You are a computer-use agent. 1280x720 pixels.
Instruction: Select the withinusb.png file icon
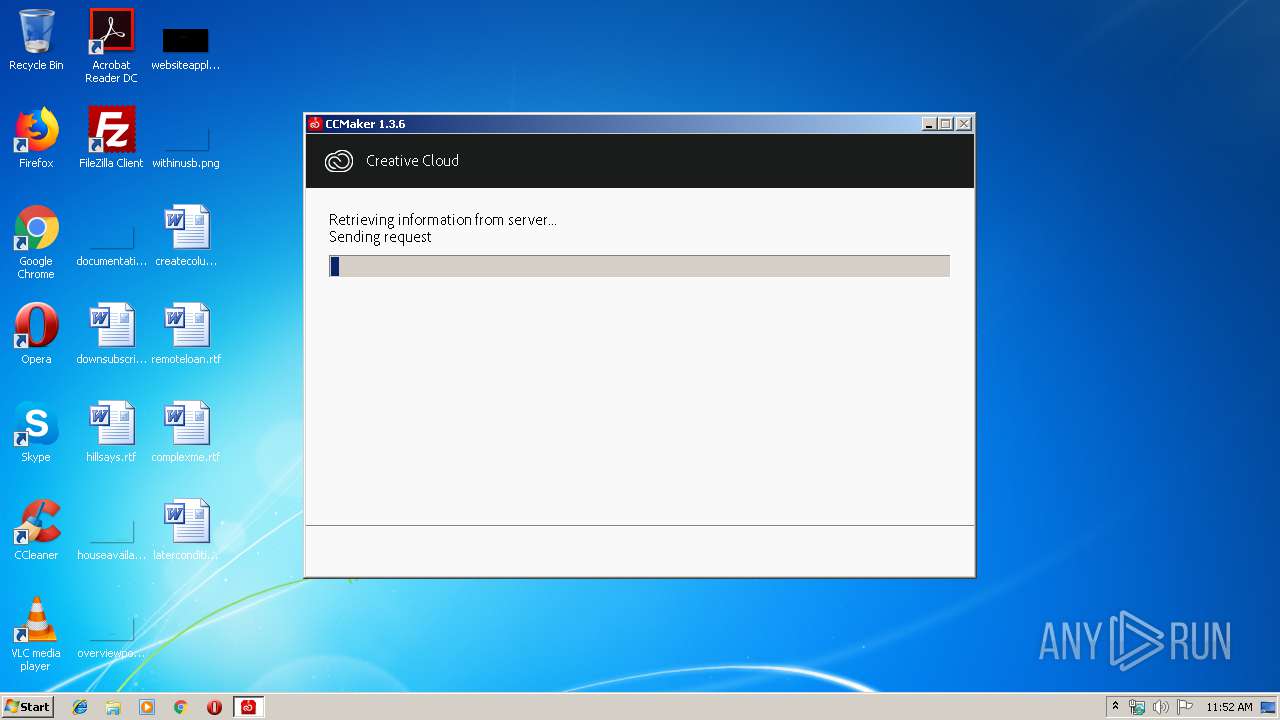pyautogui.click(x=186, y=148)
